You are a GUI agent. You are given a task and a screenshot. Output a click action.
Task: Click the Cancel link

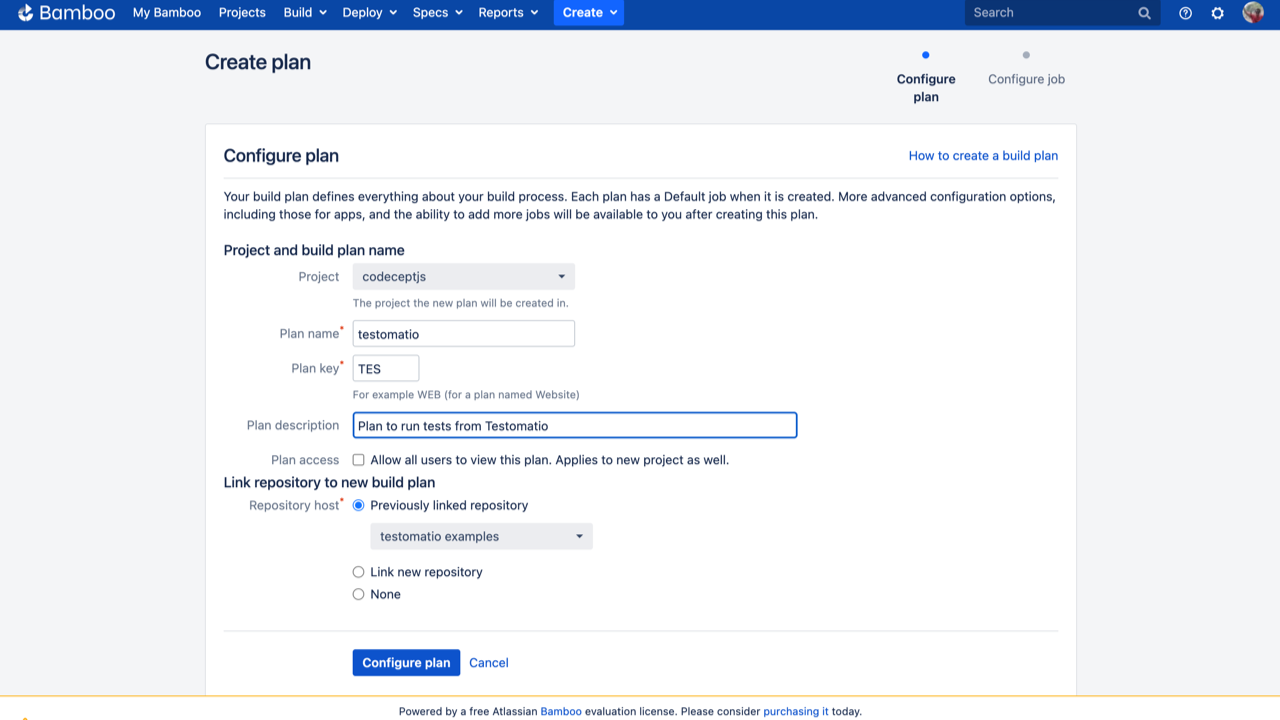489,663
